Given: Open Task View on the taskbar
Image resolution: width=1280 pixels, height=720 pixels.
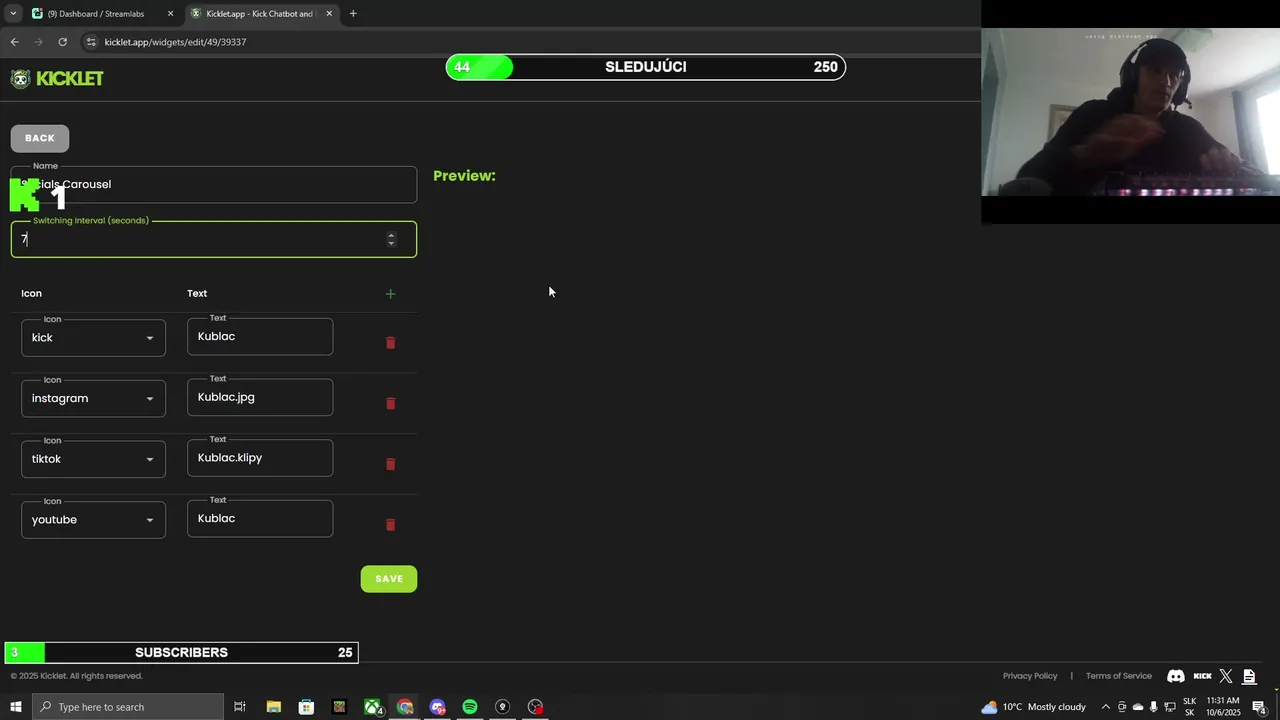Looking at the screenshot, I should (240, 707).
